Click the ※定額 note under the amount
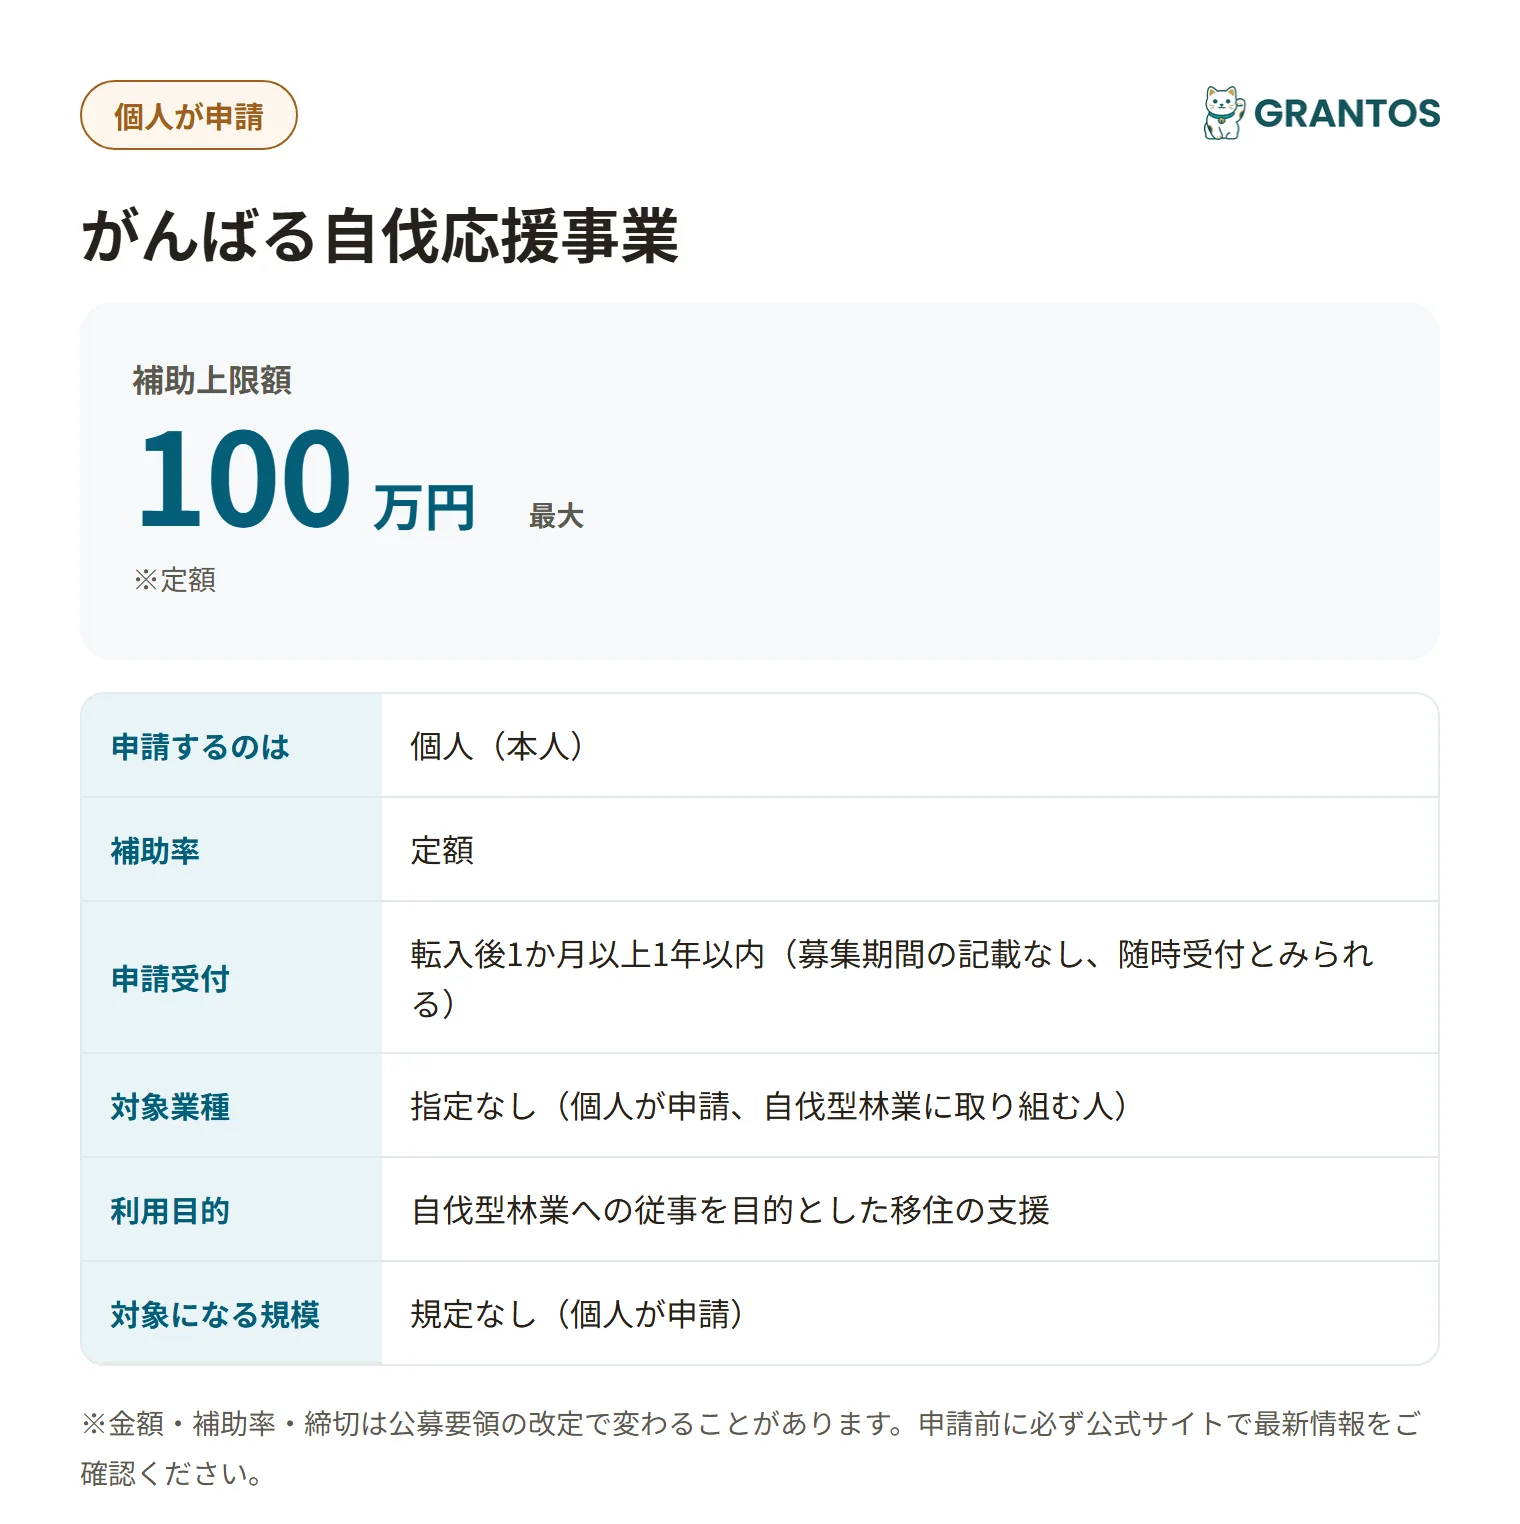This screenshot has height=1524, width=1520. [x=175, y=580]
